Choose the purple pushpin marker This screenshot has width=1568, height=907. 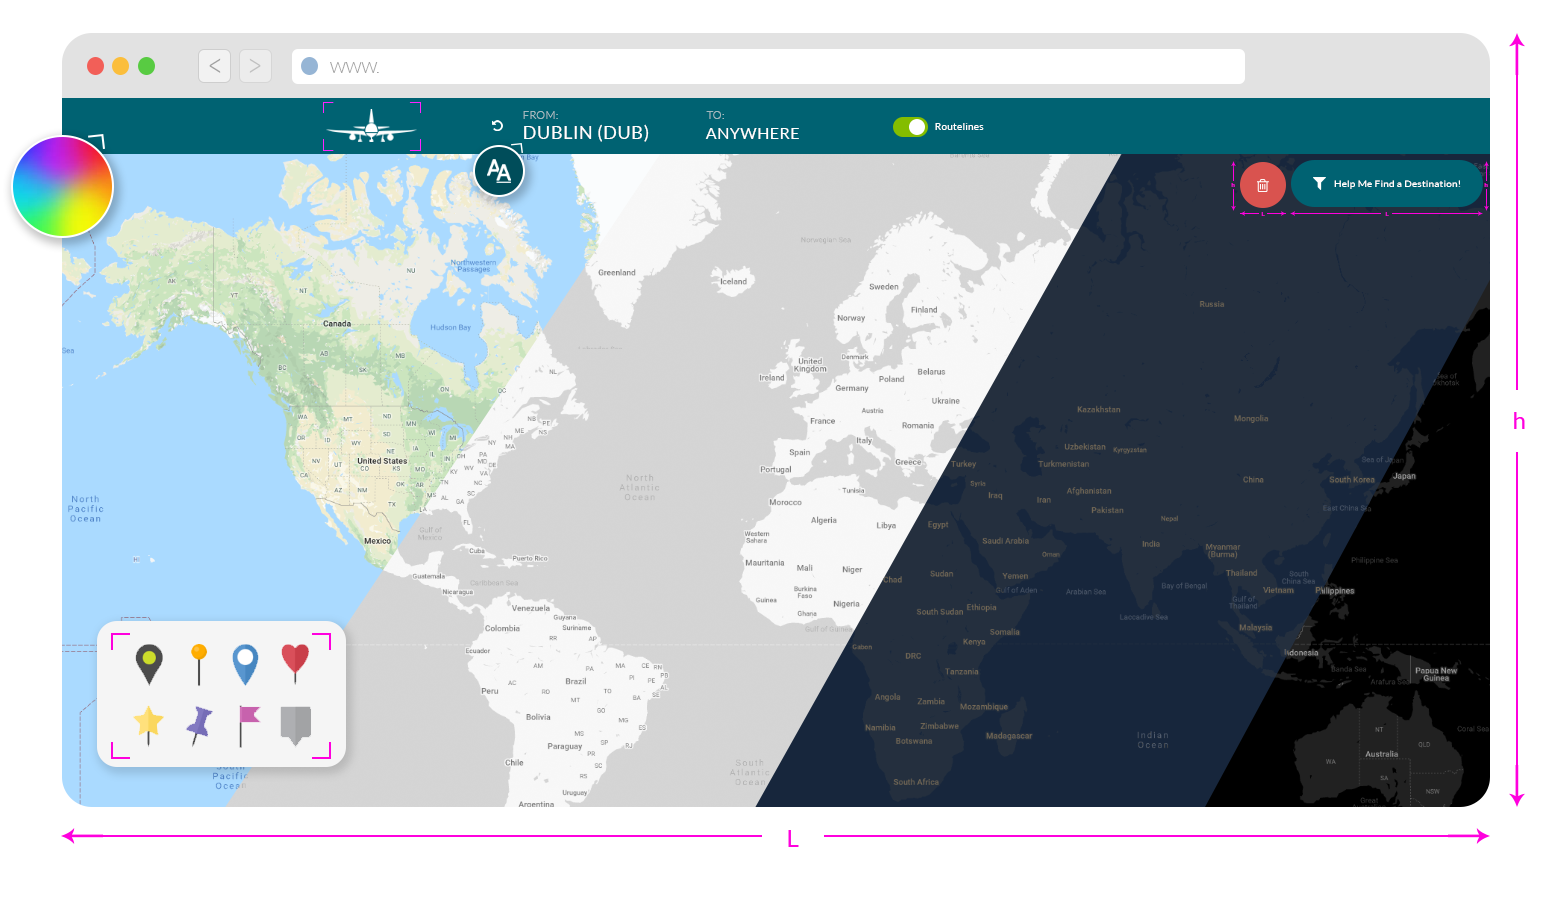[x=199, y=724]
